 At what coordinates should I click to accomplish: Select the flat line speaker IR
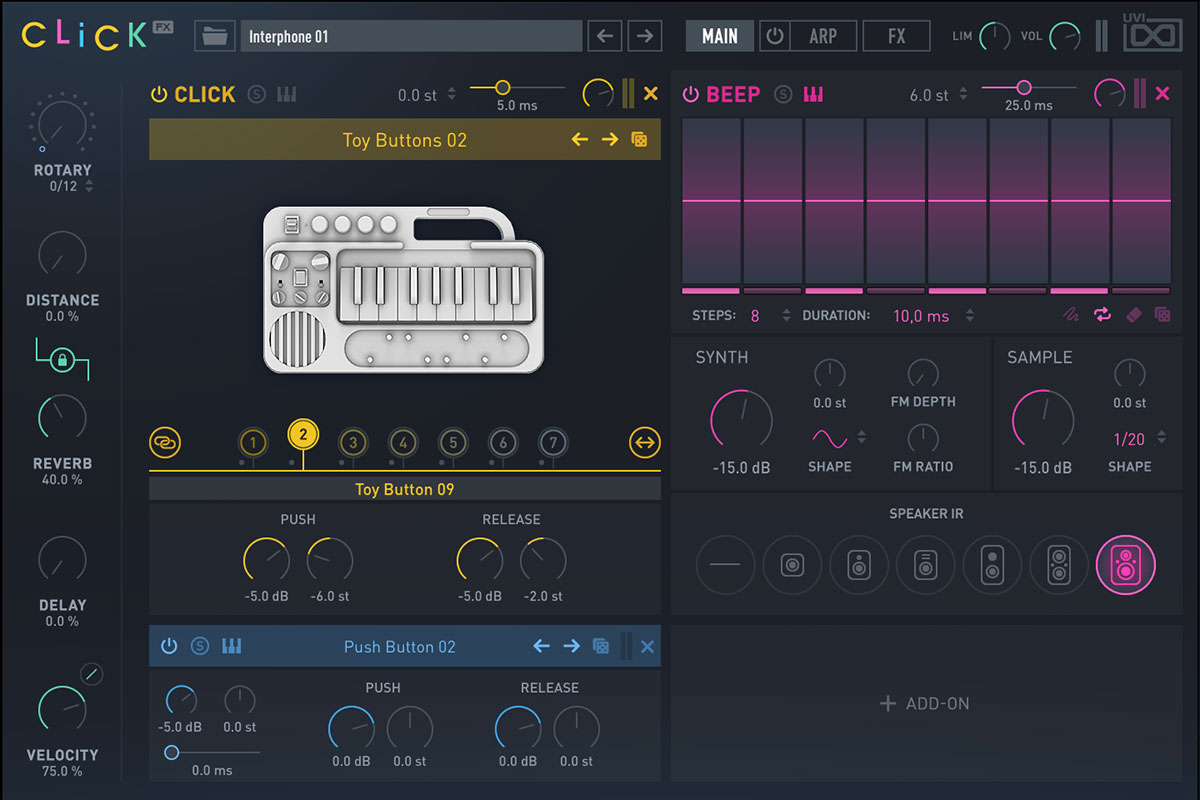coord(725,565)
